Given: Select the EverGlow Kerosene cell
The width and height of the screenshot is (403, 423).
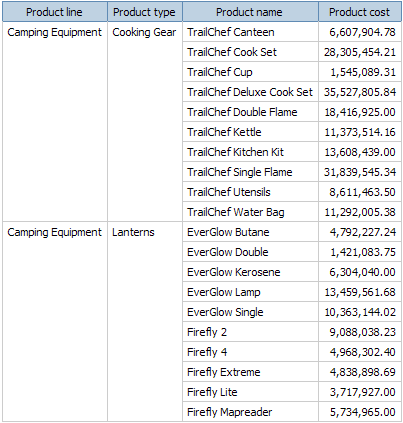Looking at the screenshot, I should click(x=250, y=272).
